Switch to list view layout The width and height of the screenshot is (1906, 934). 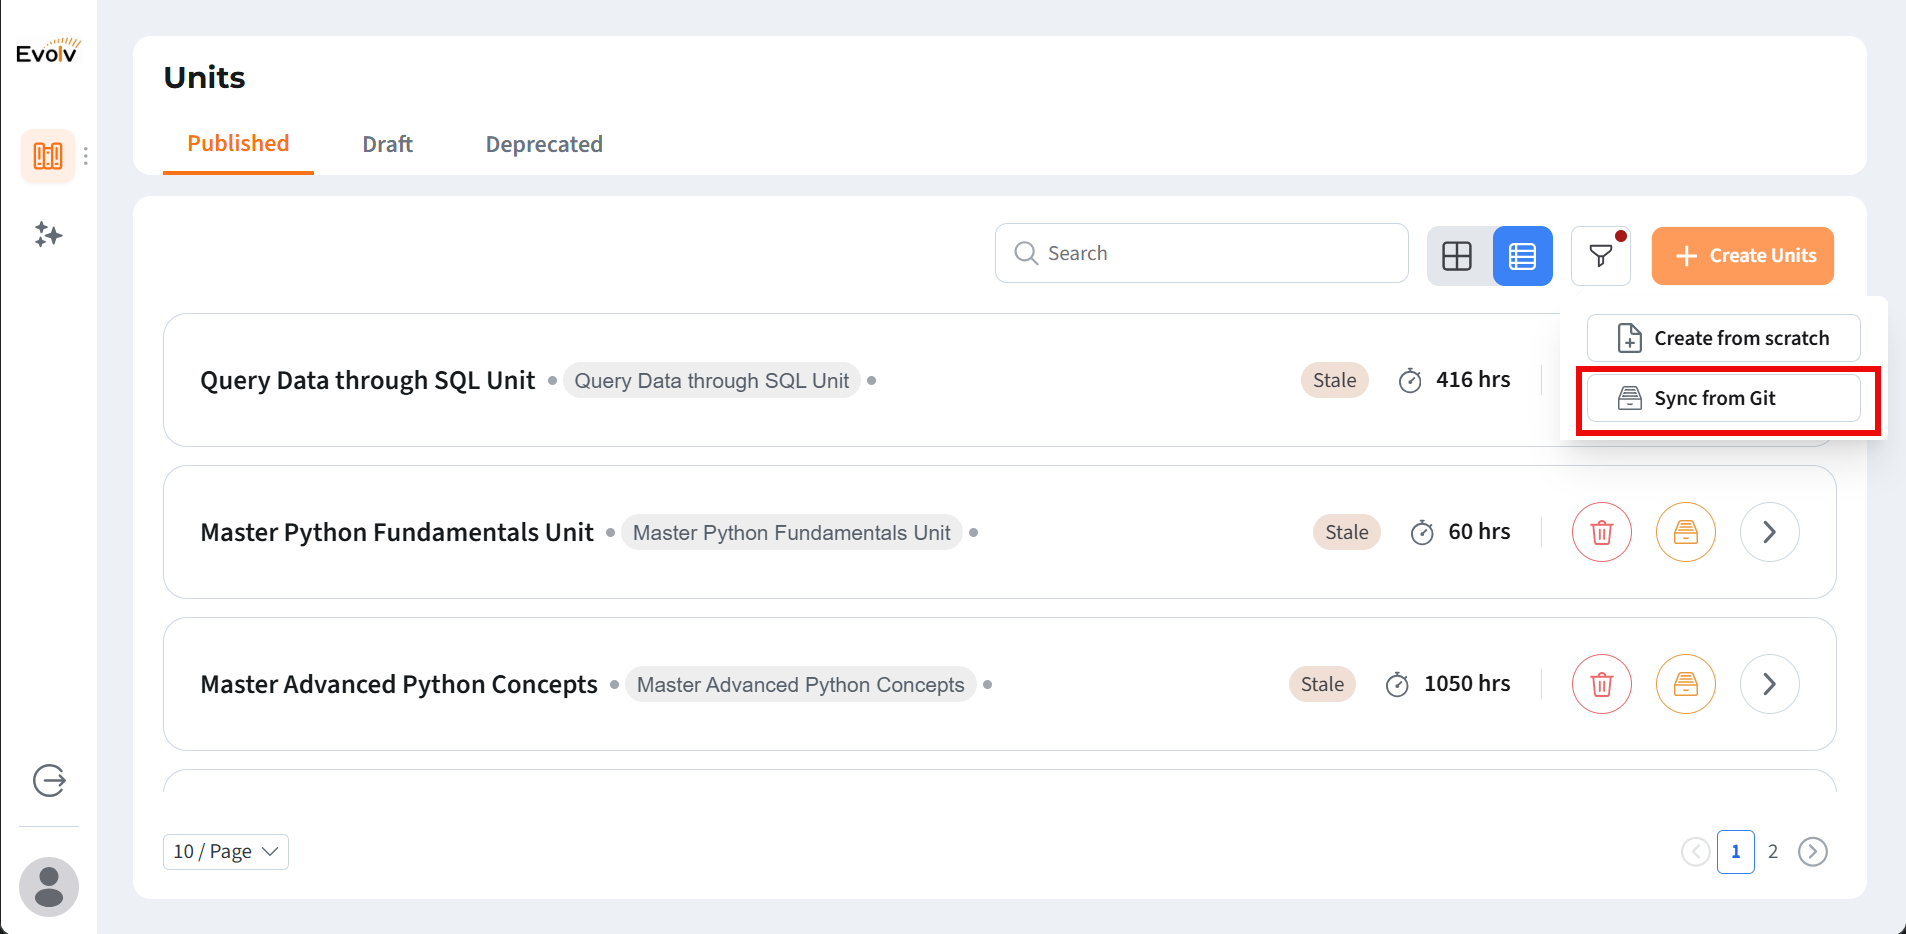coord(1522,256)
